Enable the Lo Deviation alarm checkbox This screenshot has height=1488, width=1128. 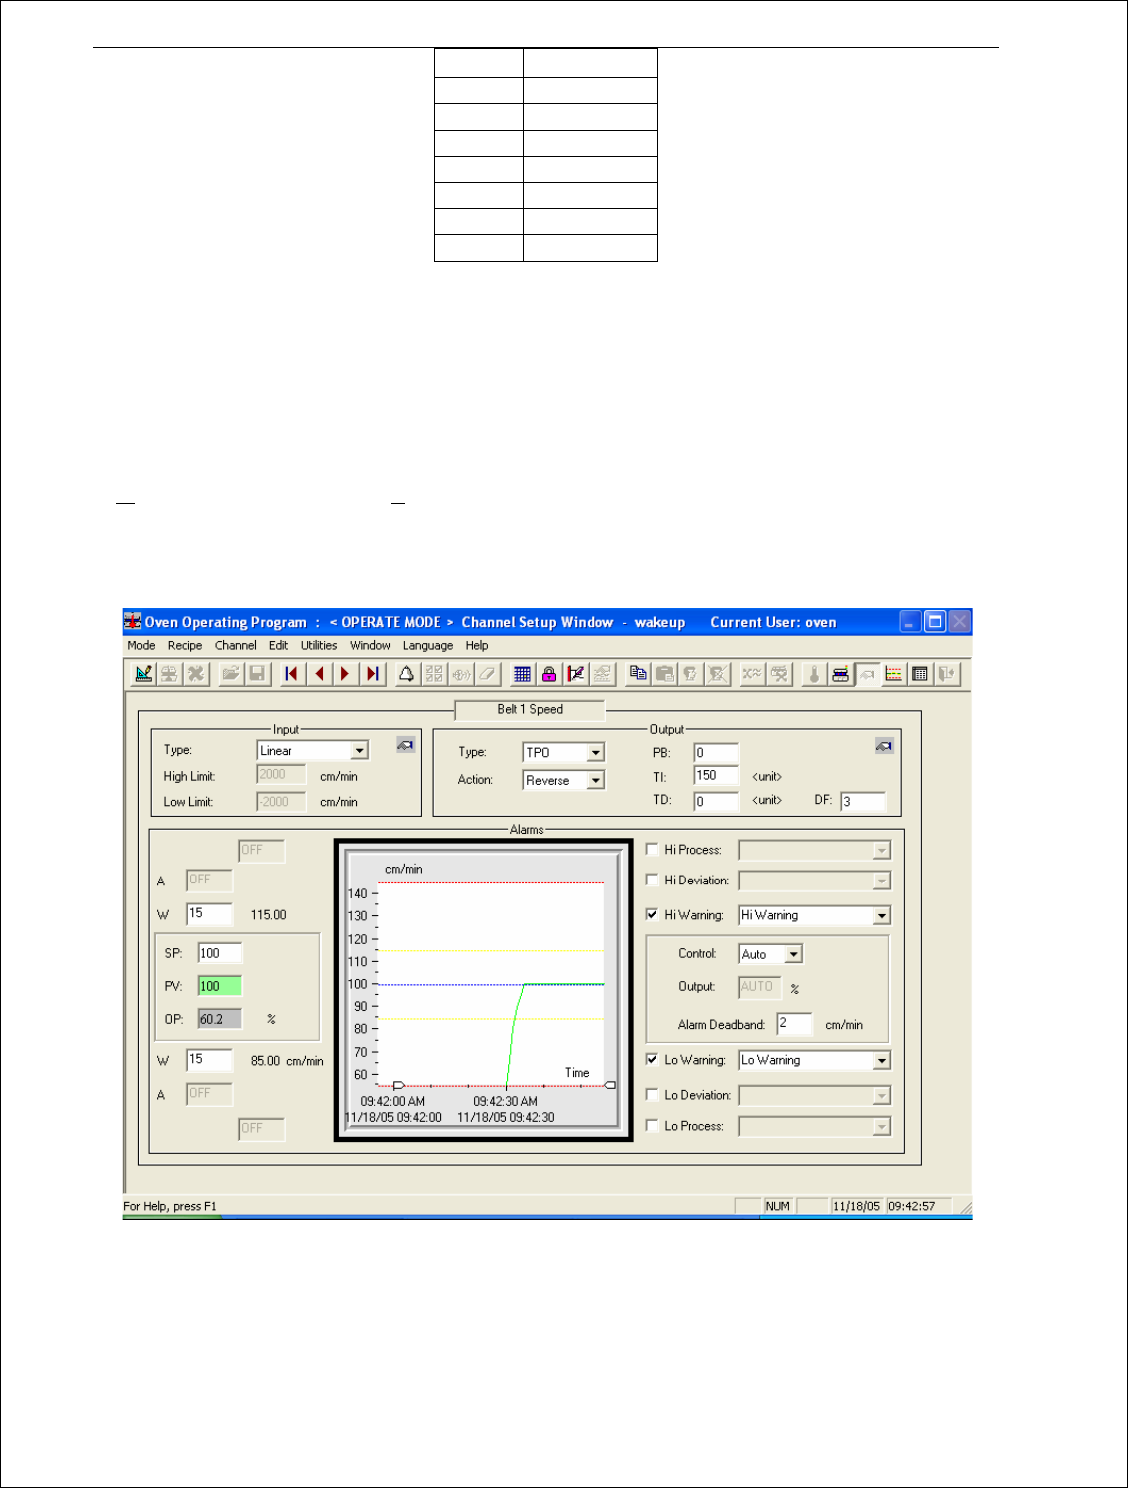652,1095
